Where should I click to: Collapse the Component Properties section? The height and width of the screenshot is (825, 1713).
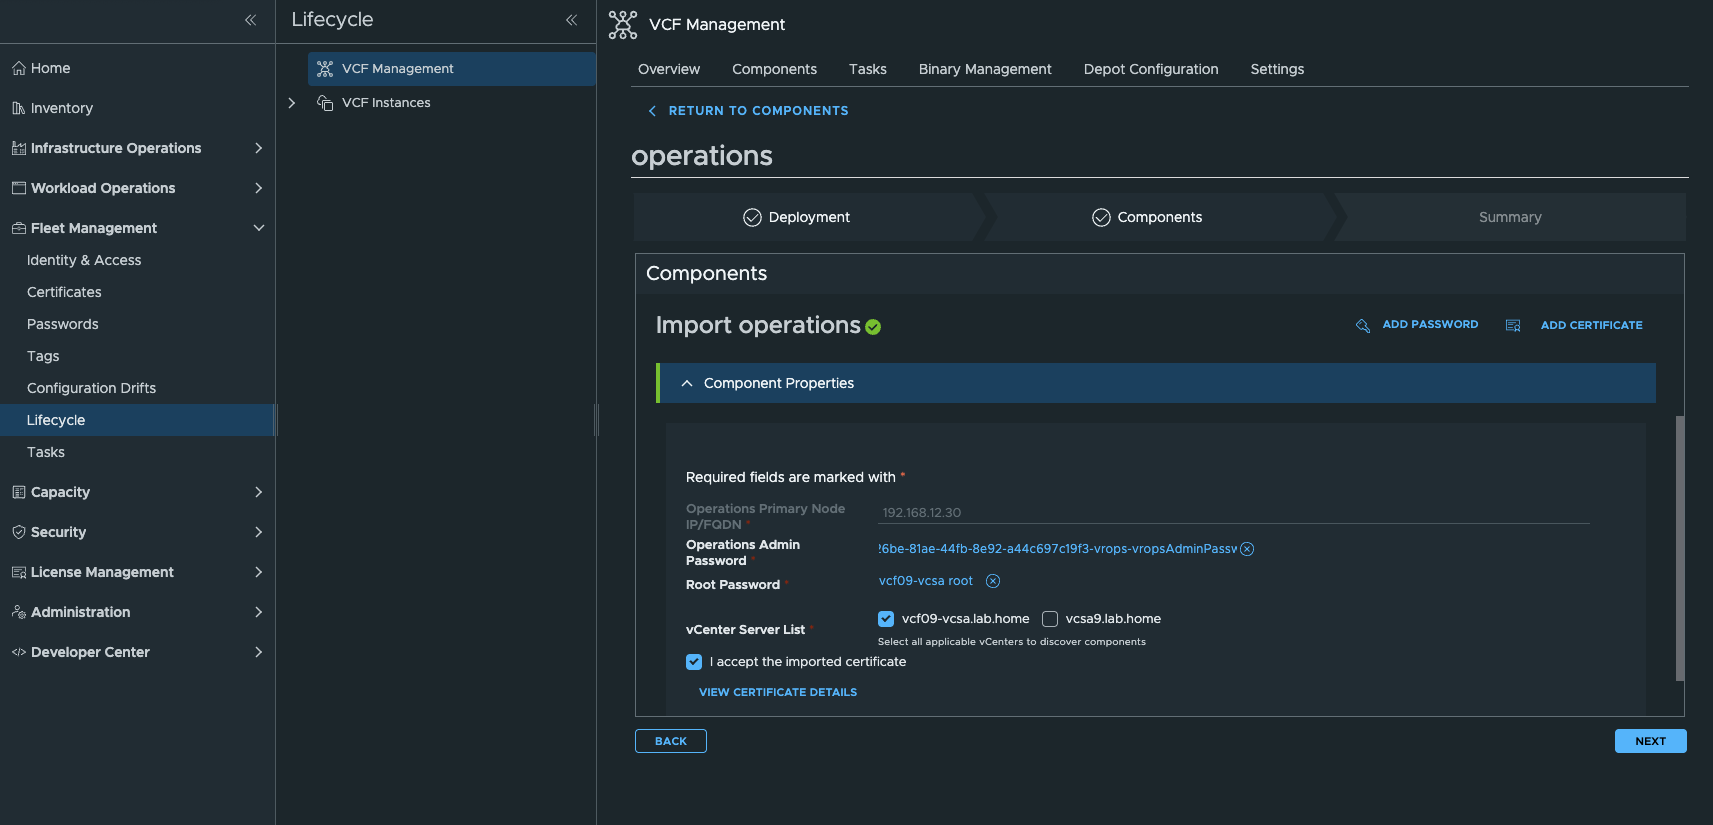687,384
